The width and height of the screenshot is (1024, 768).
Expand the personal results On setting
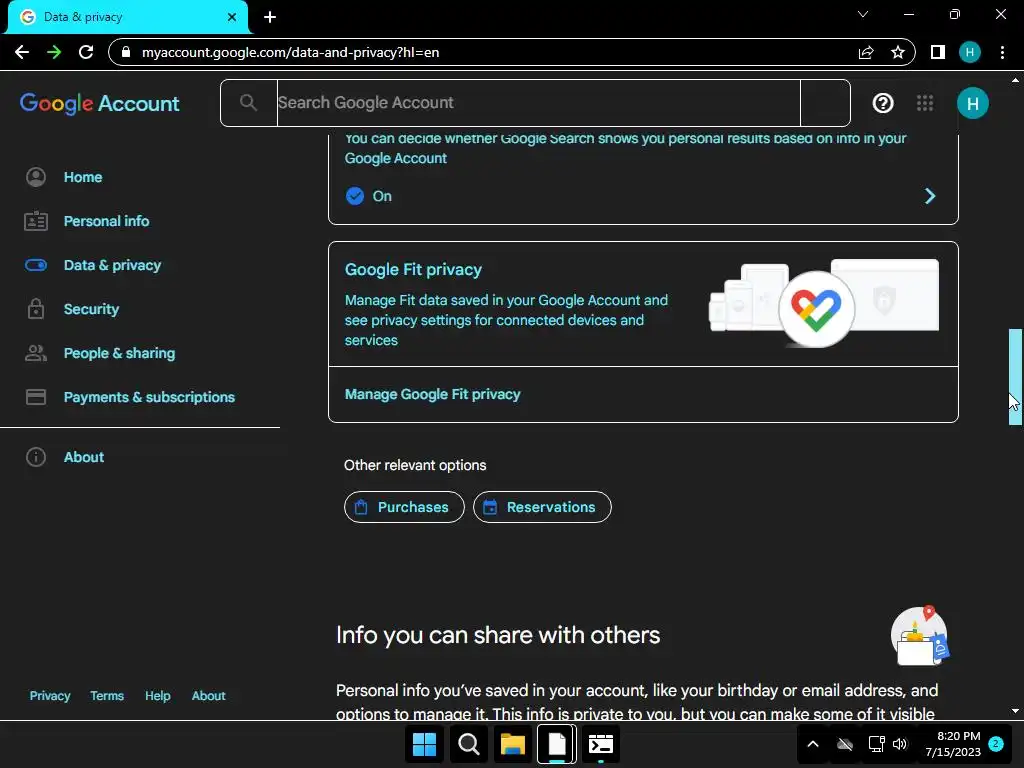930,196
